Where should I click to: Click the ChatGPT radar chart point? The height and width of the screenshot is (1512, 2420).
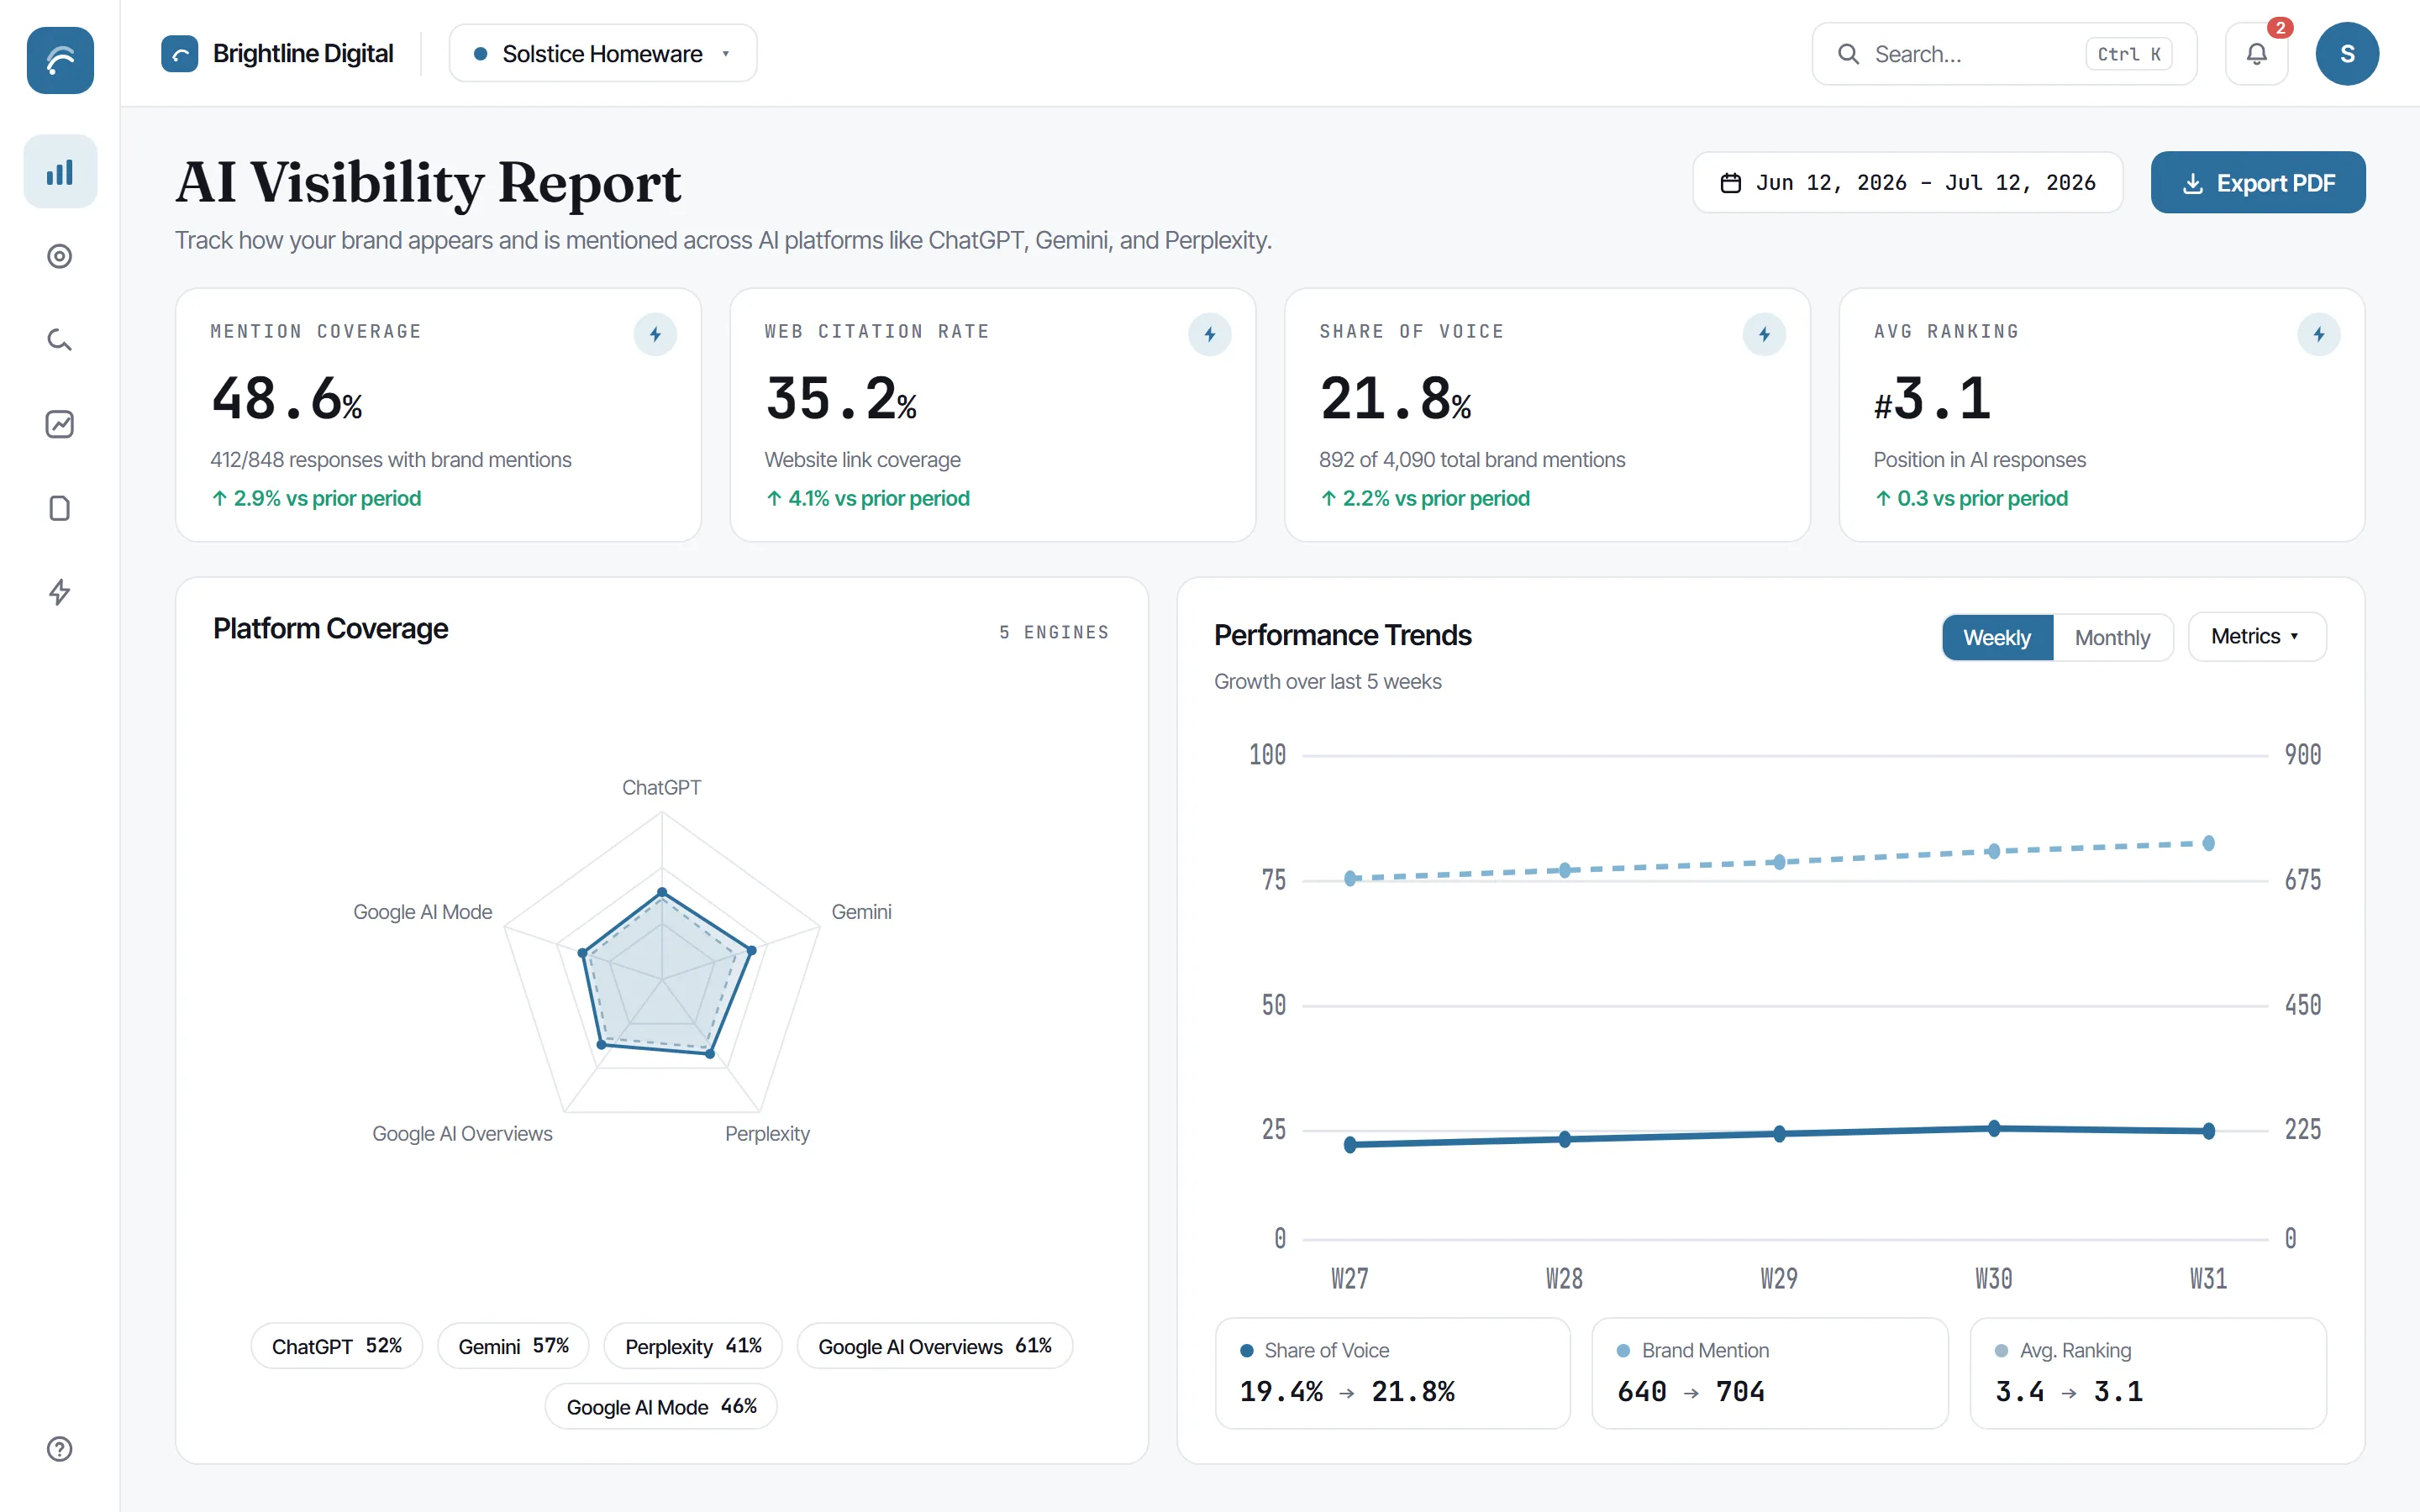point(661,891)
